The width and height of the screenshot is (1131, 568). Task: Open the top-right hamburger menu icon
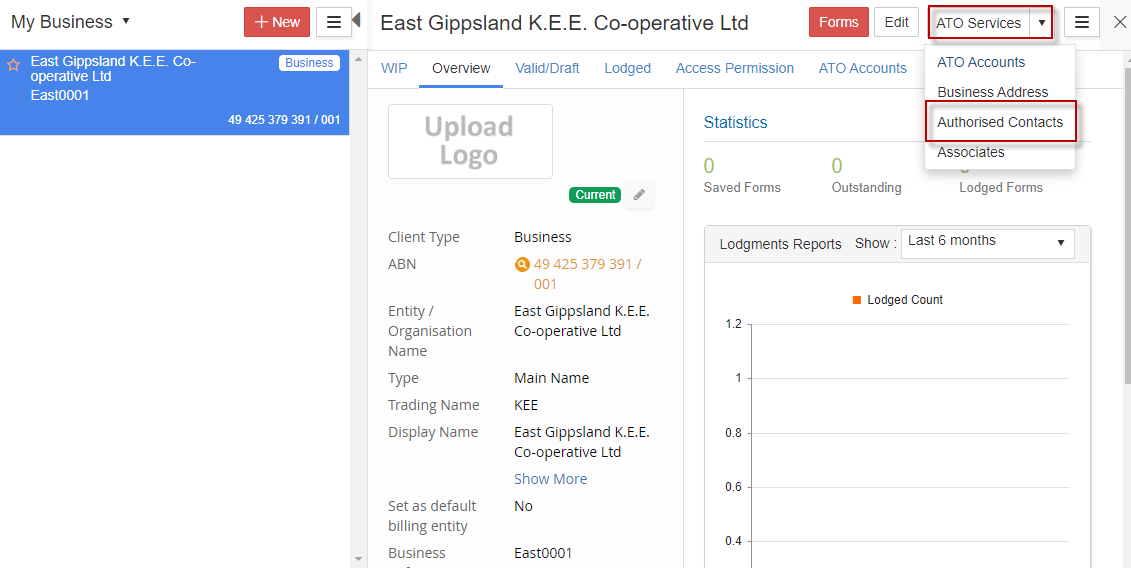pos(1081,22)
